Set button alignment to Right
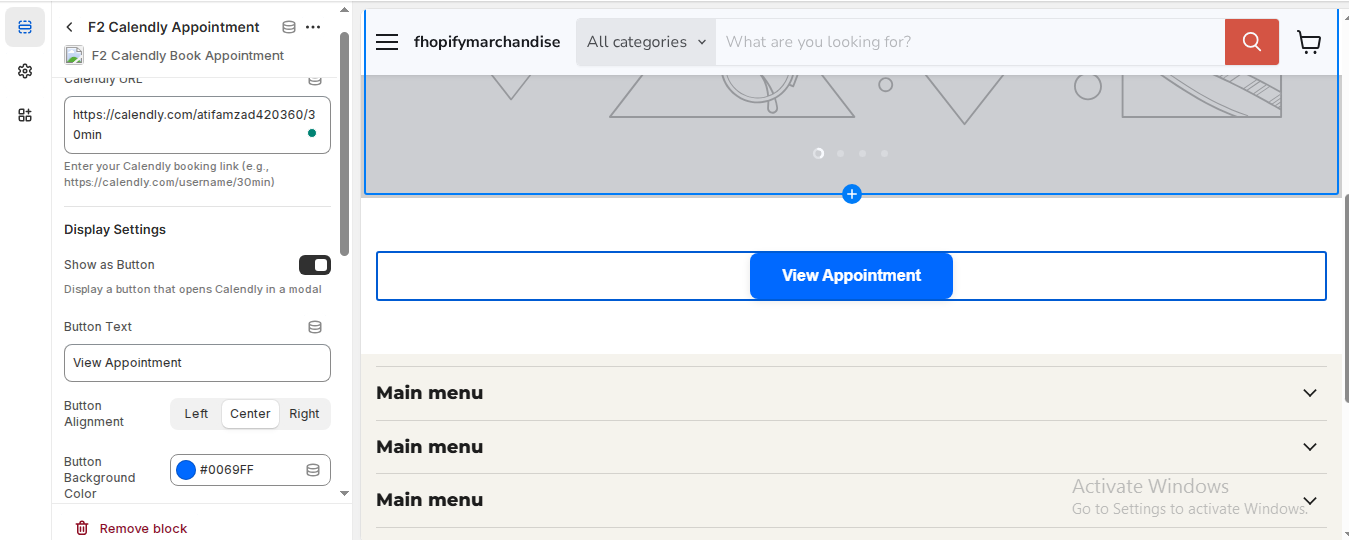The width and height of the screenshot is (1349, 540). click(304, 414)
